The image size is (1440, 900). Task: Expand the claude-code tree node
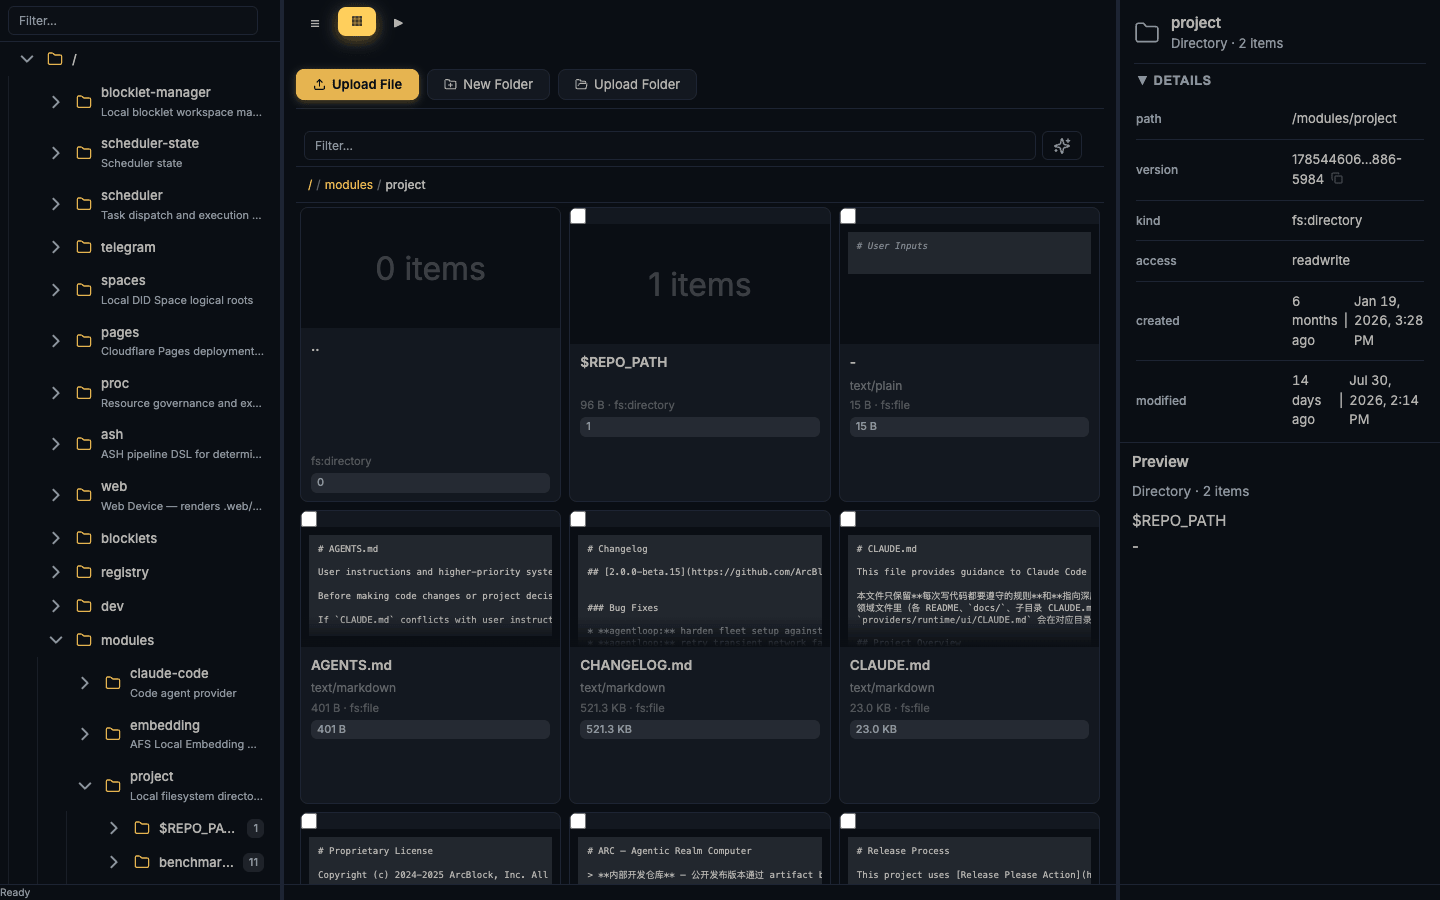85,683
